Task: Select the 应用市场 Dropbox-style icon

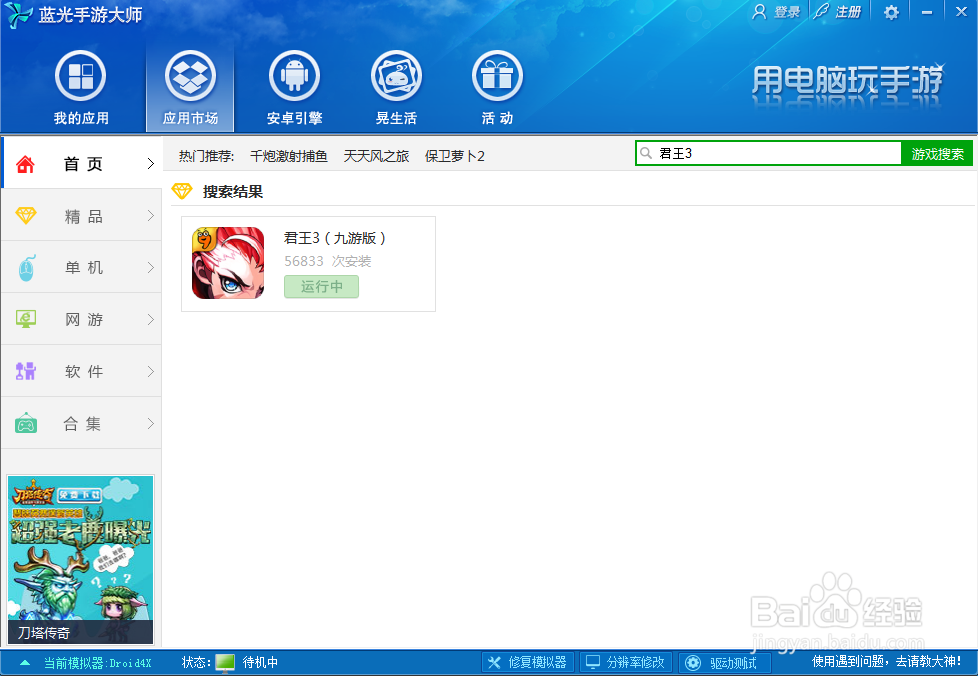Action: [190, 76]
